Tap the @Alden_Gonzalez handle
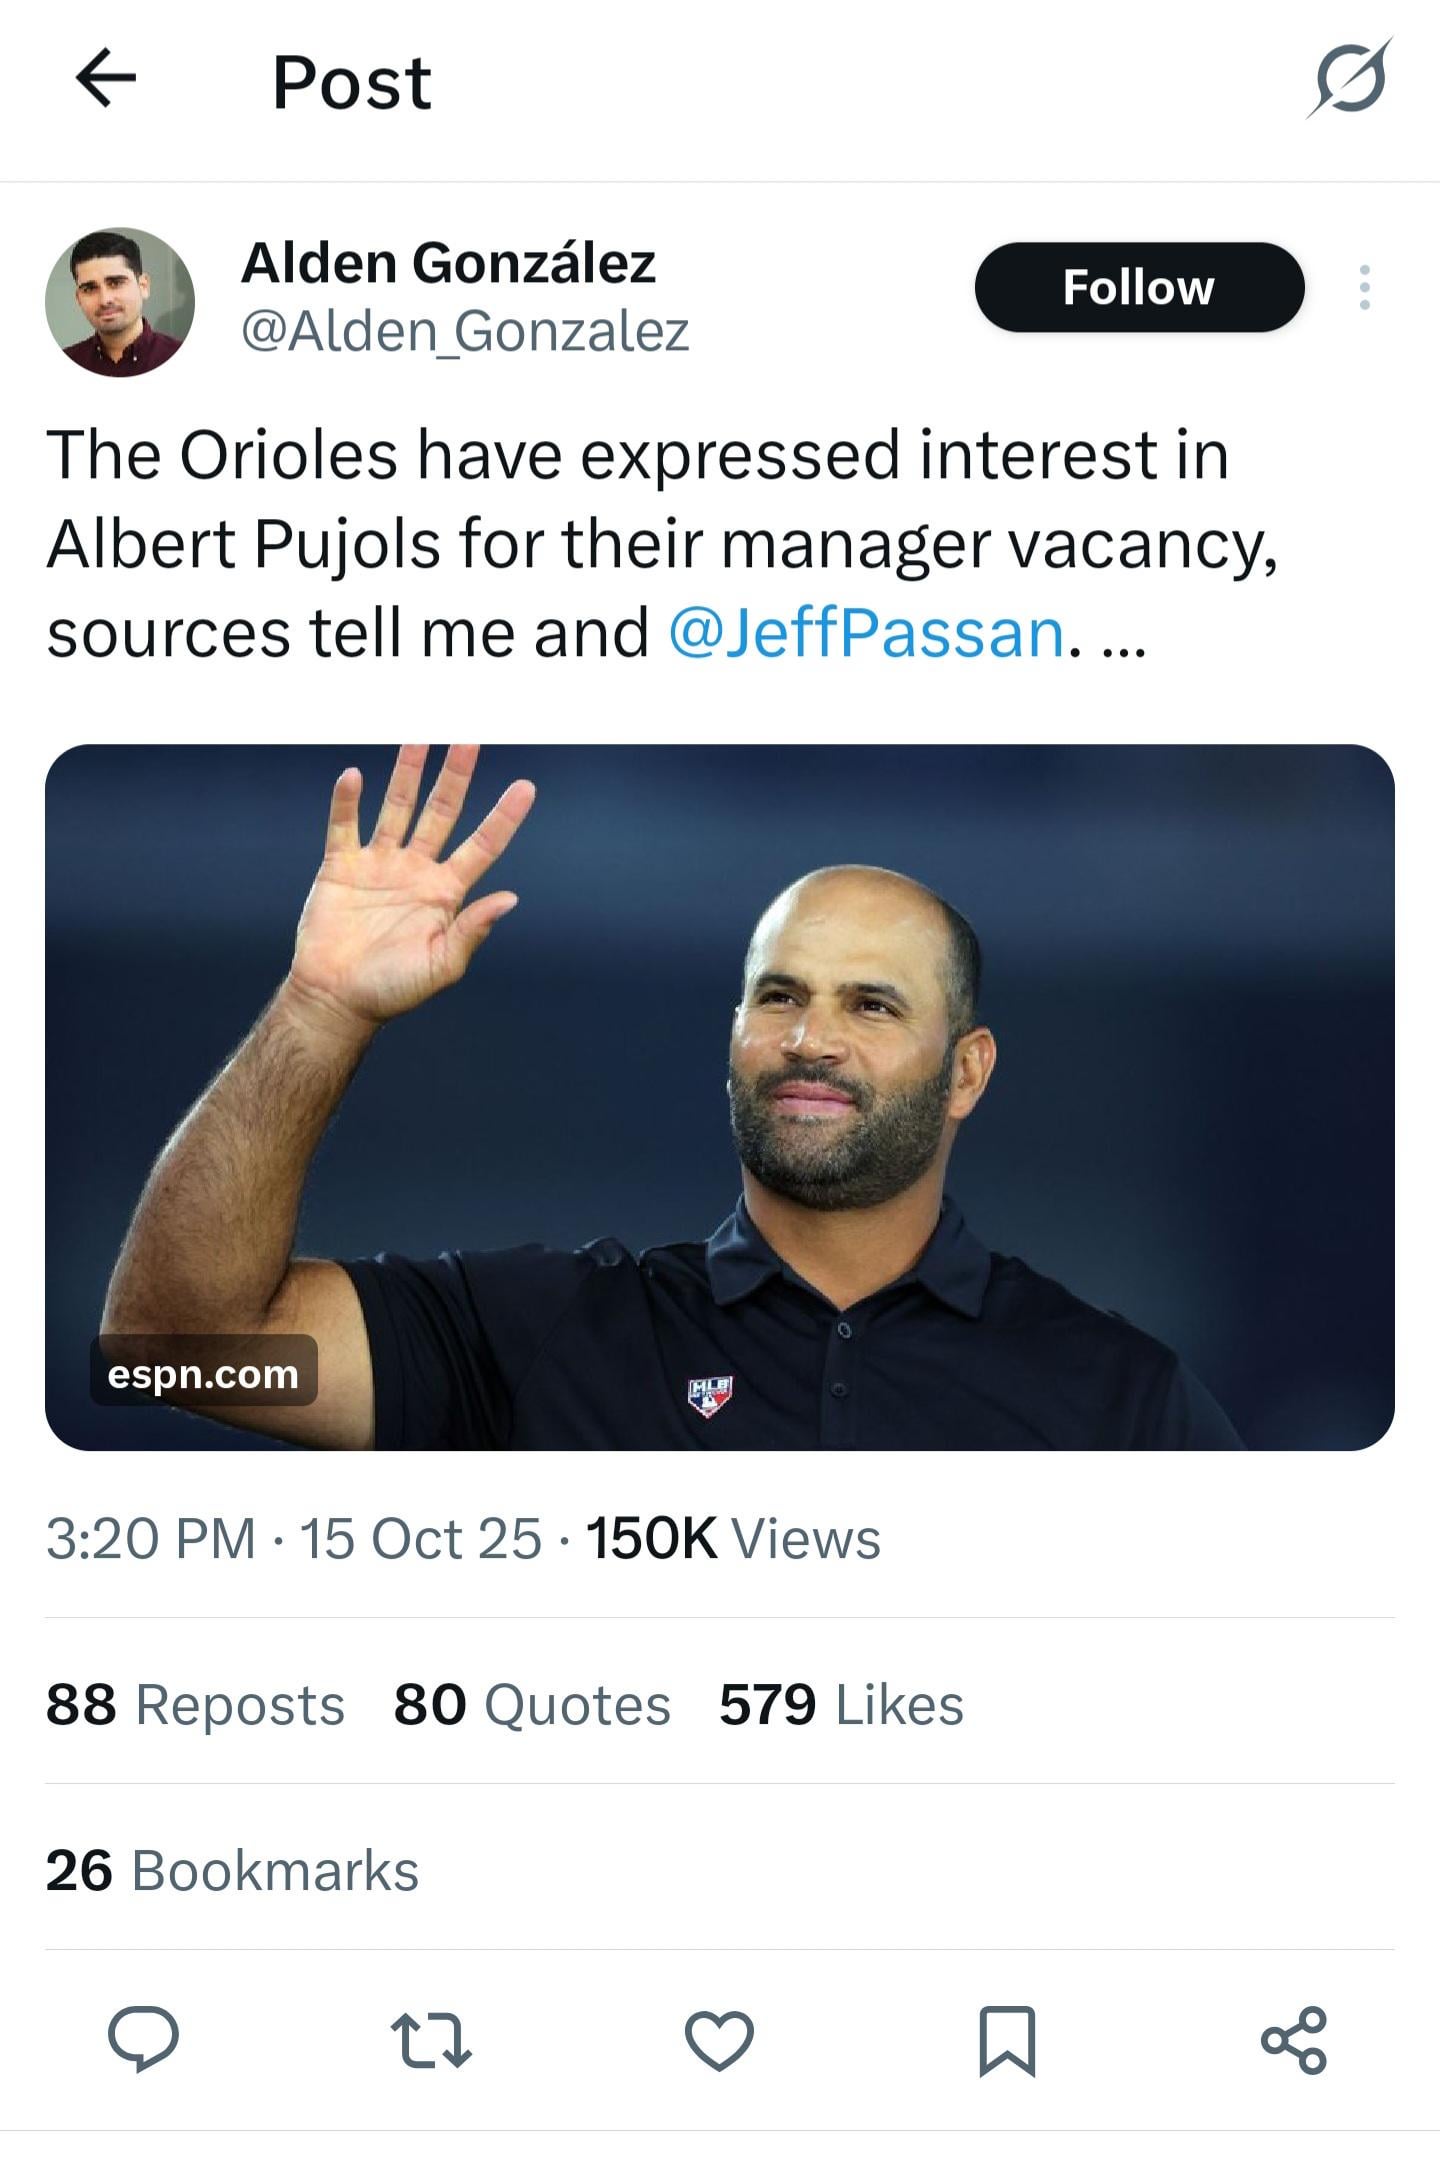Image resolution: width=1440 pixels, height=2157 pixels. pos(465,332)
